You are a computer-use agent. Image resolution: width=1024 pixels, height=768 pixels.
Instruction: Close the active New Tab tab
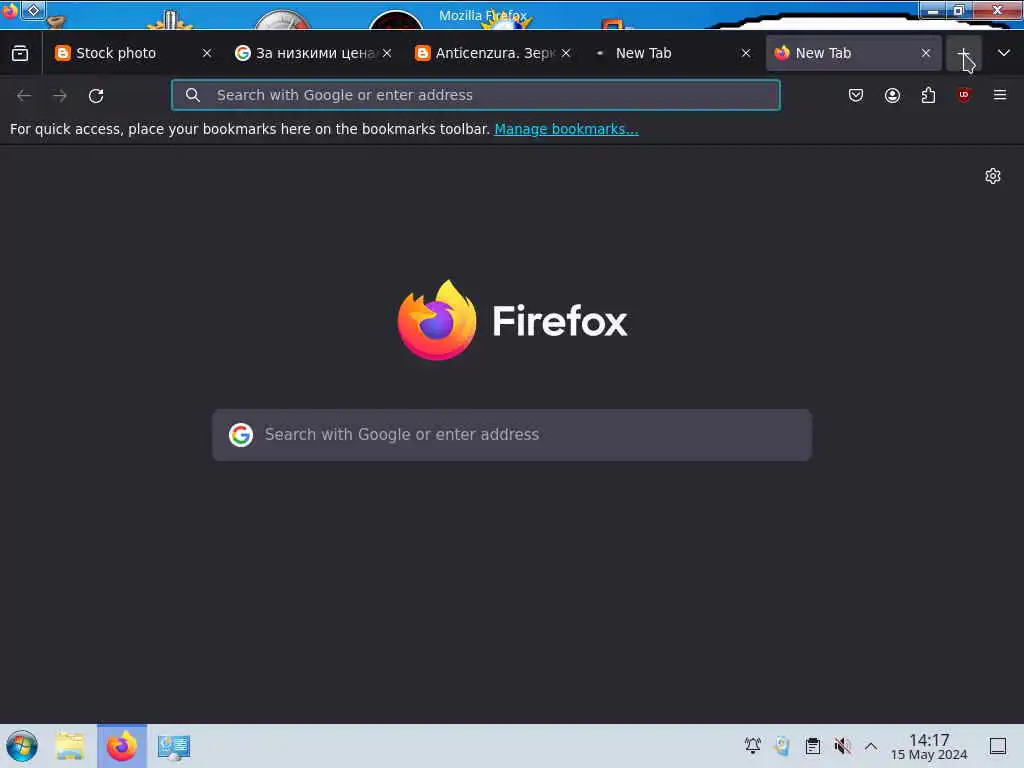click(x=926, y=53)
